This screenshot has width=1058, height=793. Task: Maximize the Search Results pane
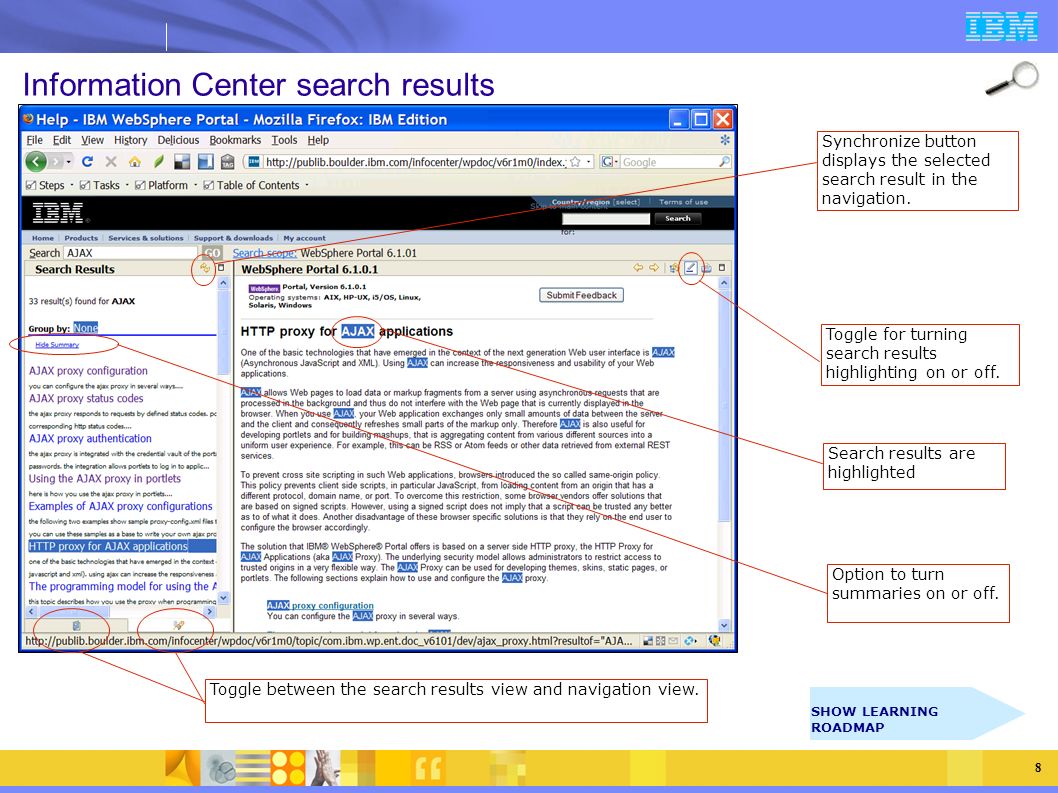tap(221, 268)
